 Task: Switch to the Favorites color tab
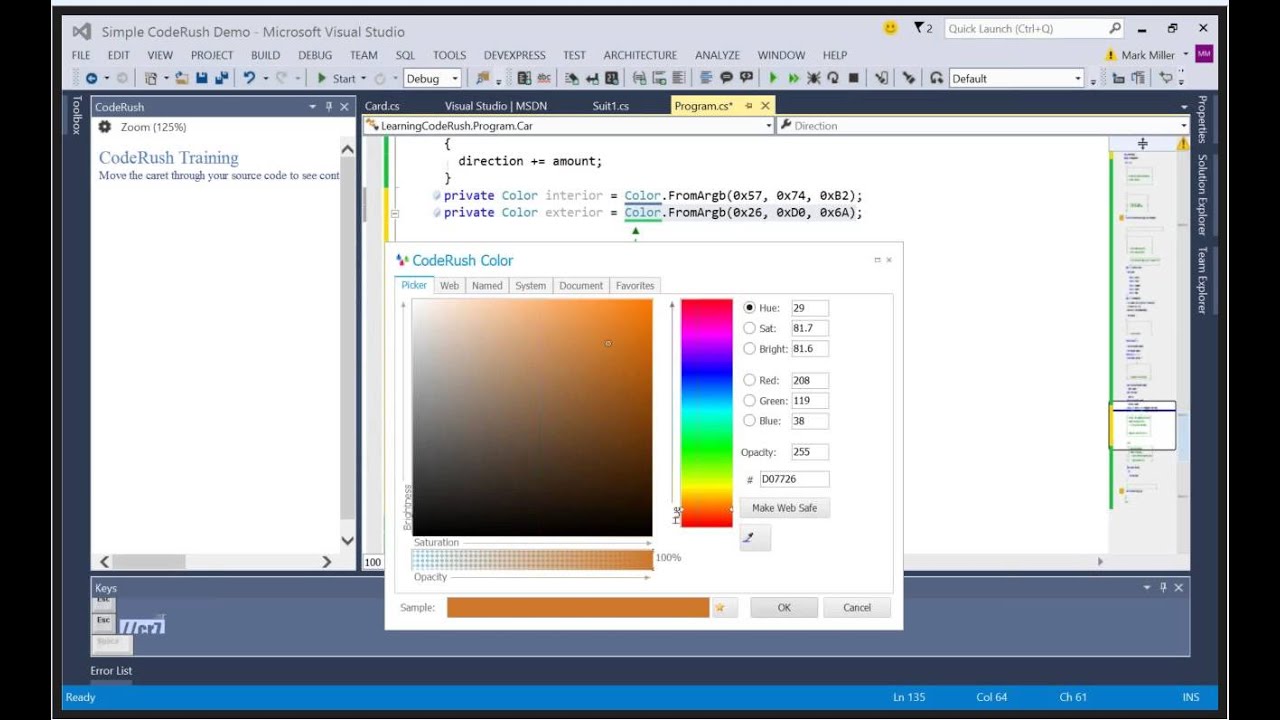(x=635, y=285)
